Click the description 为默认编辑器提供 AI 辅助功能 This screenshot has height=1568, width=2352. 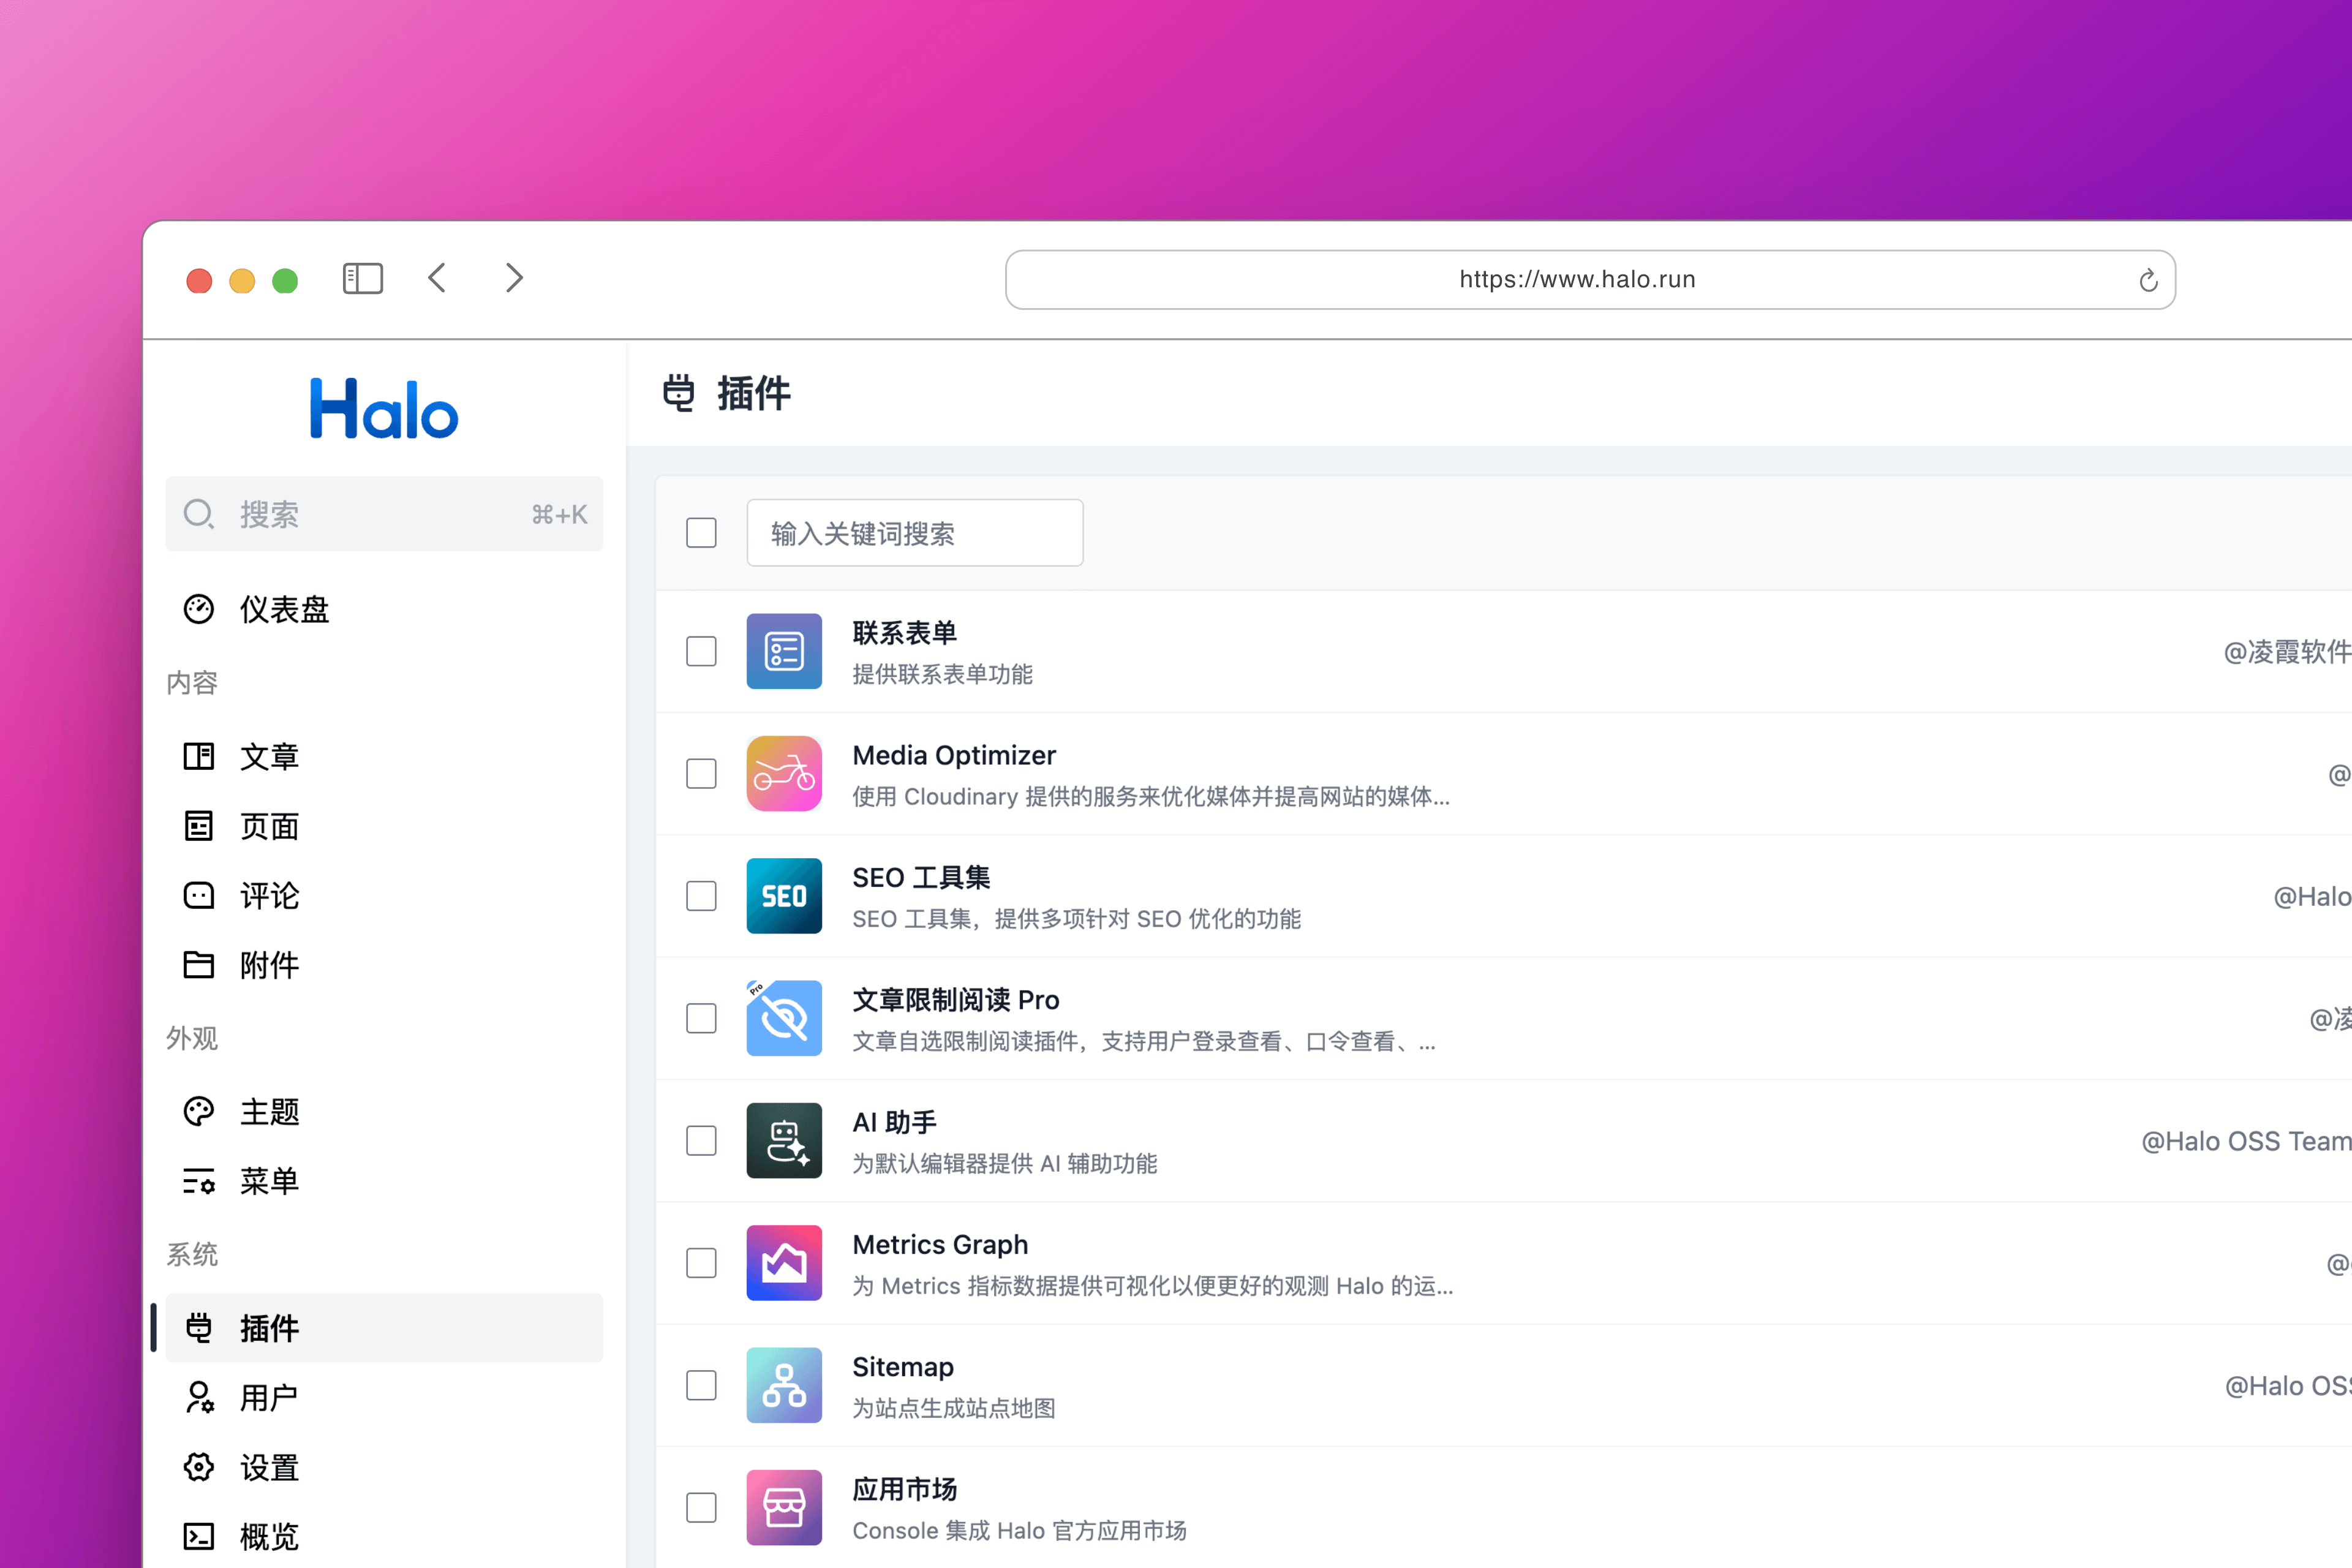1005,1163
